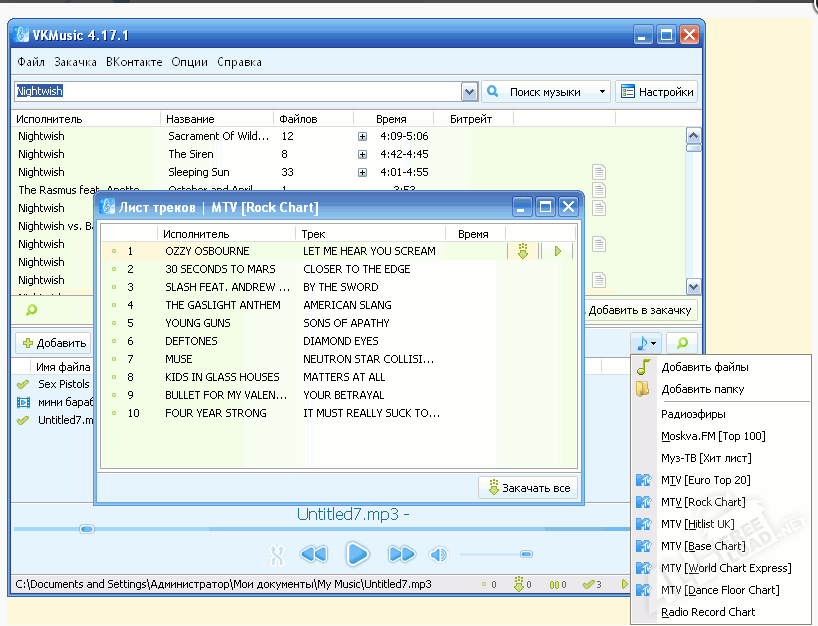Click the play button in the player
Viewport: 818px width, 626px height.
(x=357, y=553)
